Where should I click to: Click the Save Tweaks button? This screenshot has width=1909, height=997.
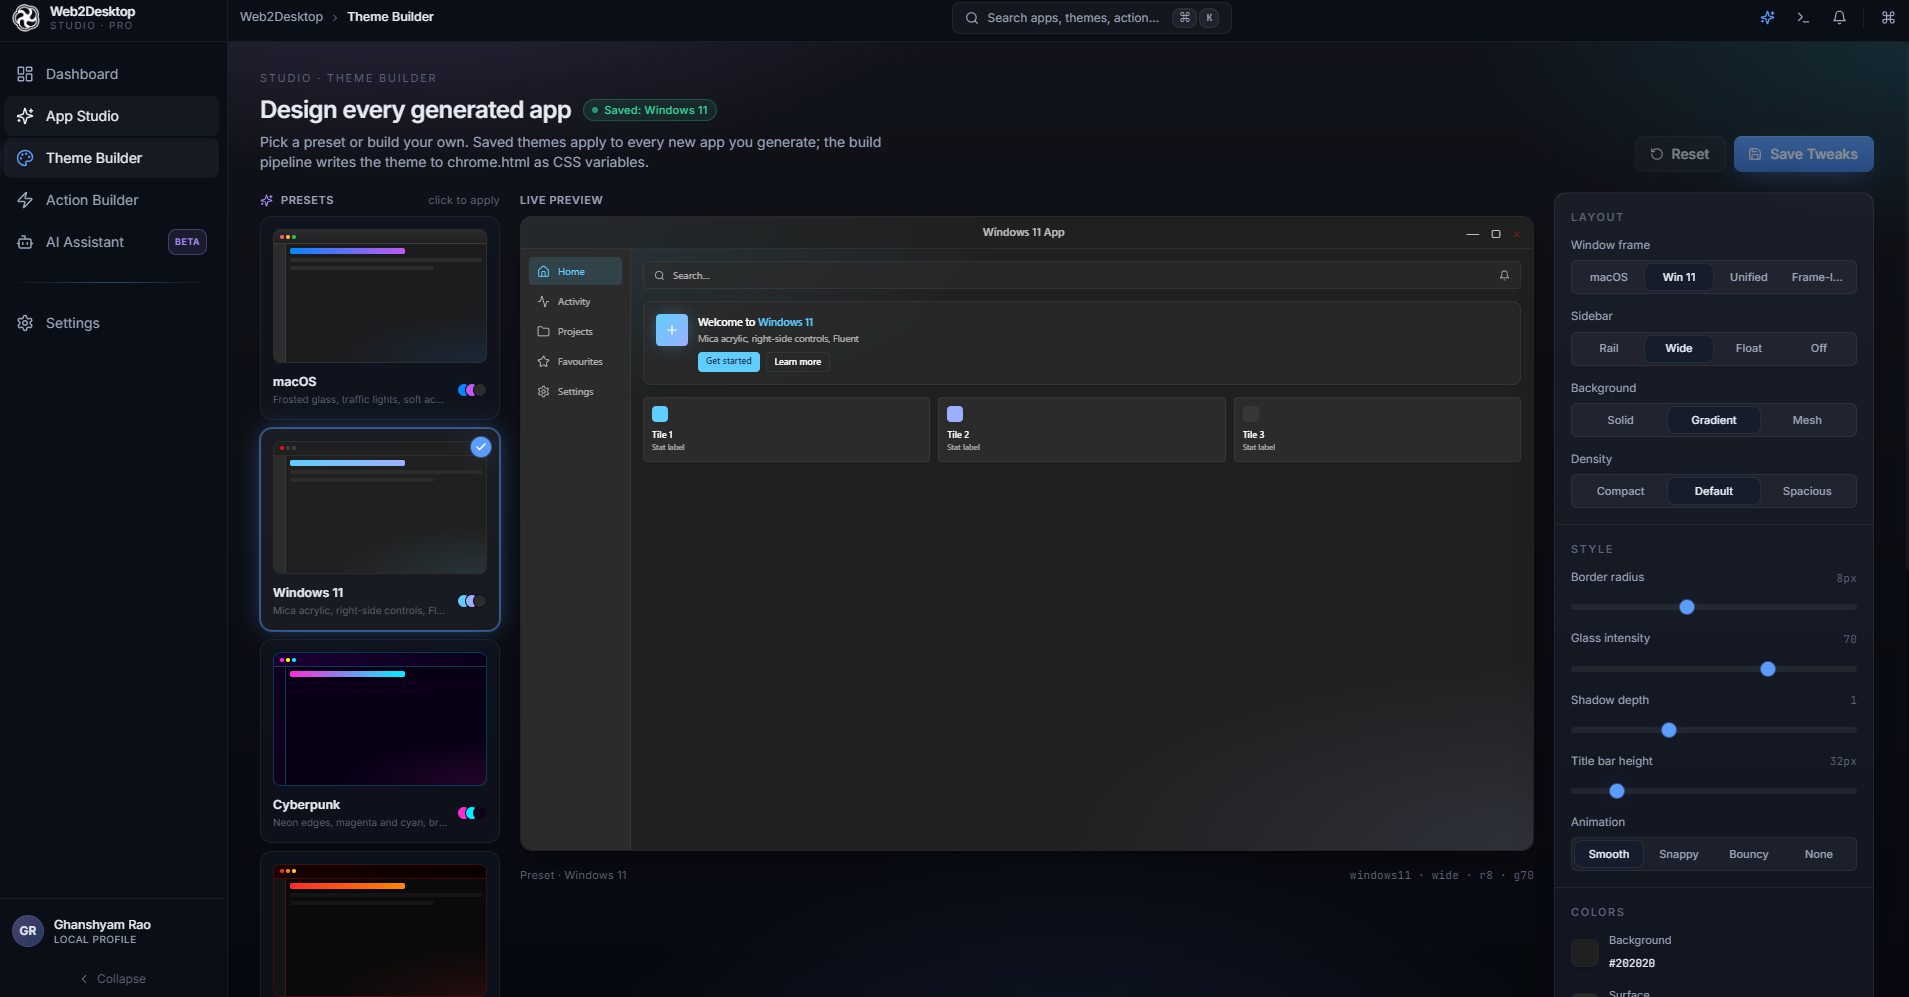(1803, 154)
